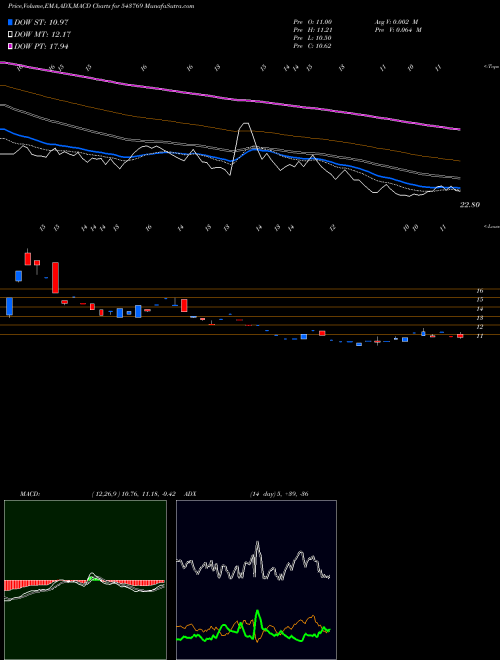Click the chart title mentioning MunafaSutra.com
Screen dimensions: 500x660
pos(101,6)
